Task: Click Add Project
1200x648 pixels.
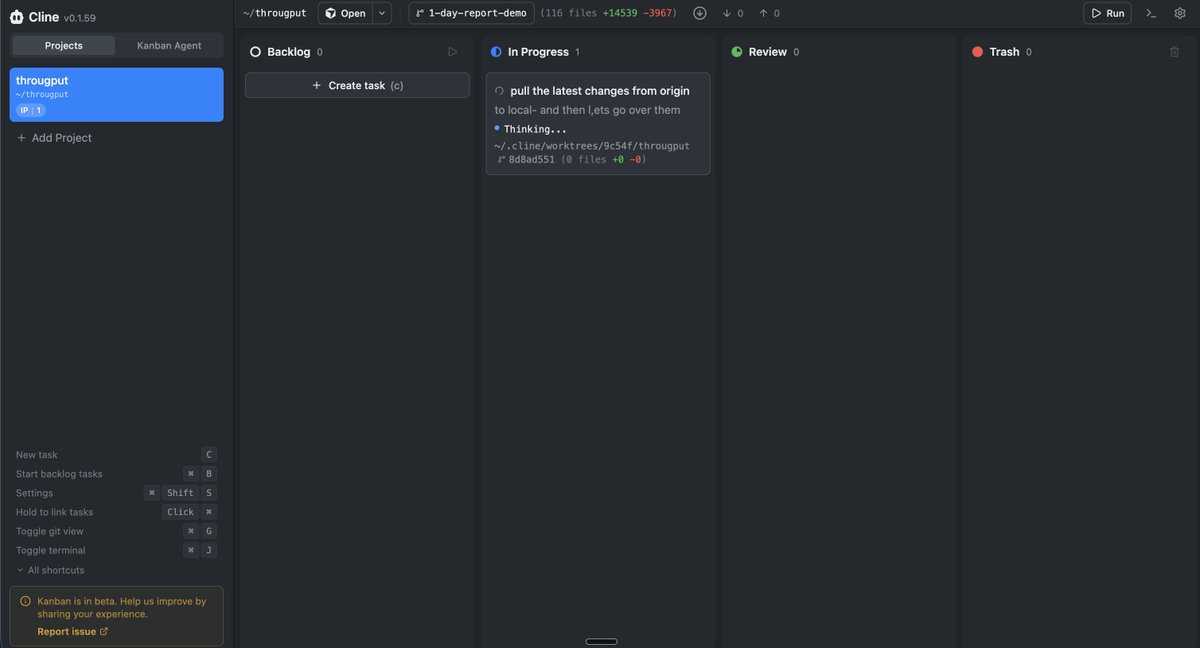Action: point(54,138)
